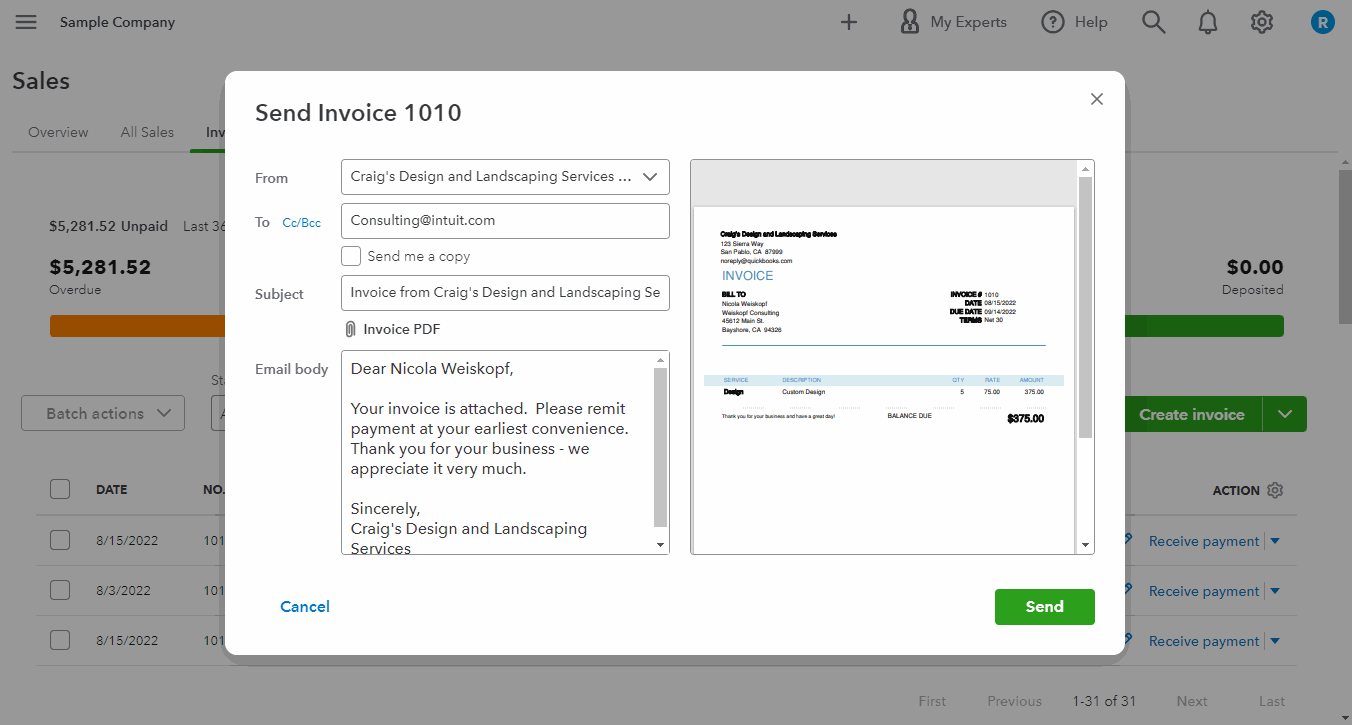Open the Create invoice dropdown arrow
The image size is (1352, 725).
coord(1285,414)
